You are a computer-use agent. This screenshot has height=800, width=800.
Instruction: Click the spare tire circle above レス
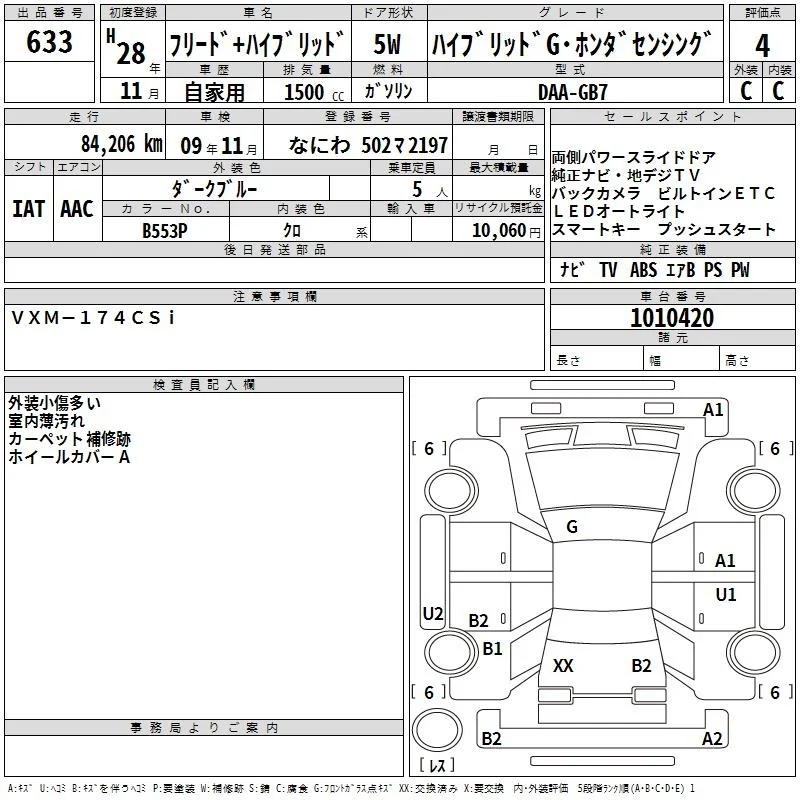[437, 730]
